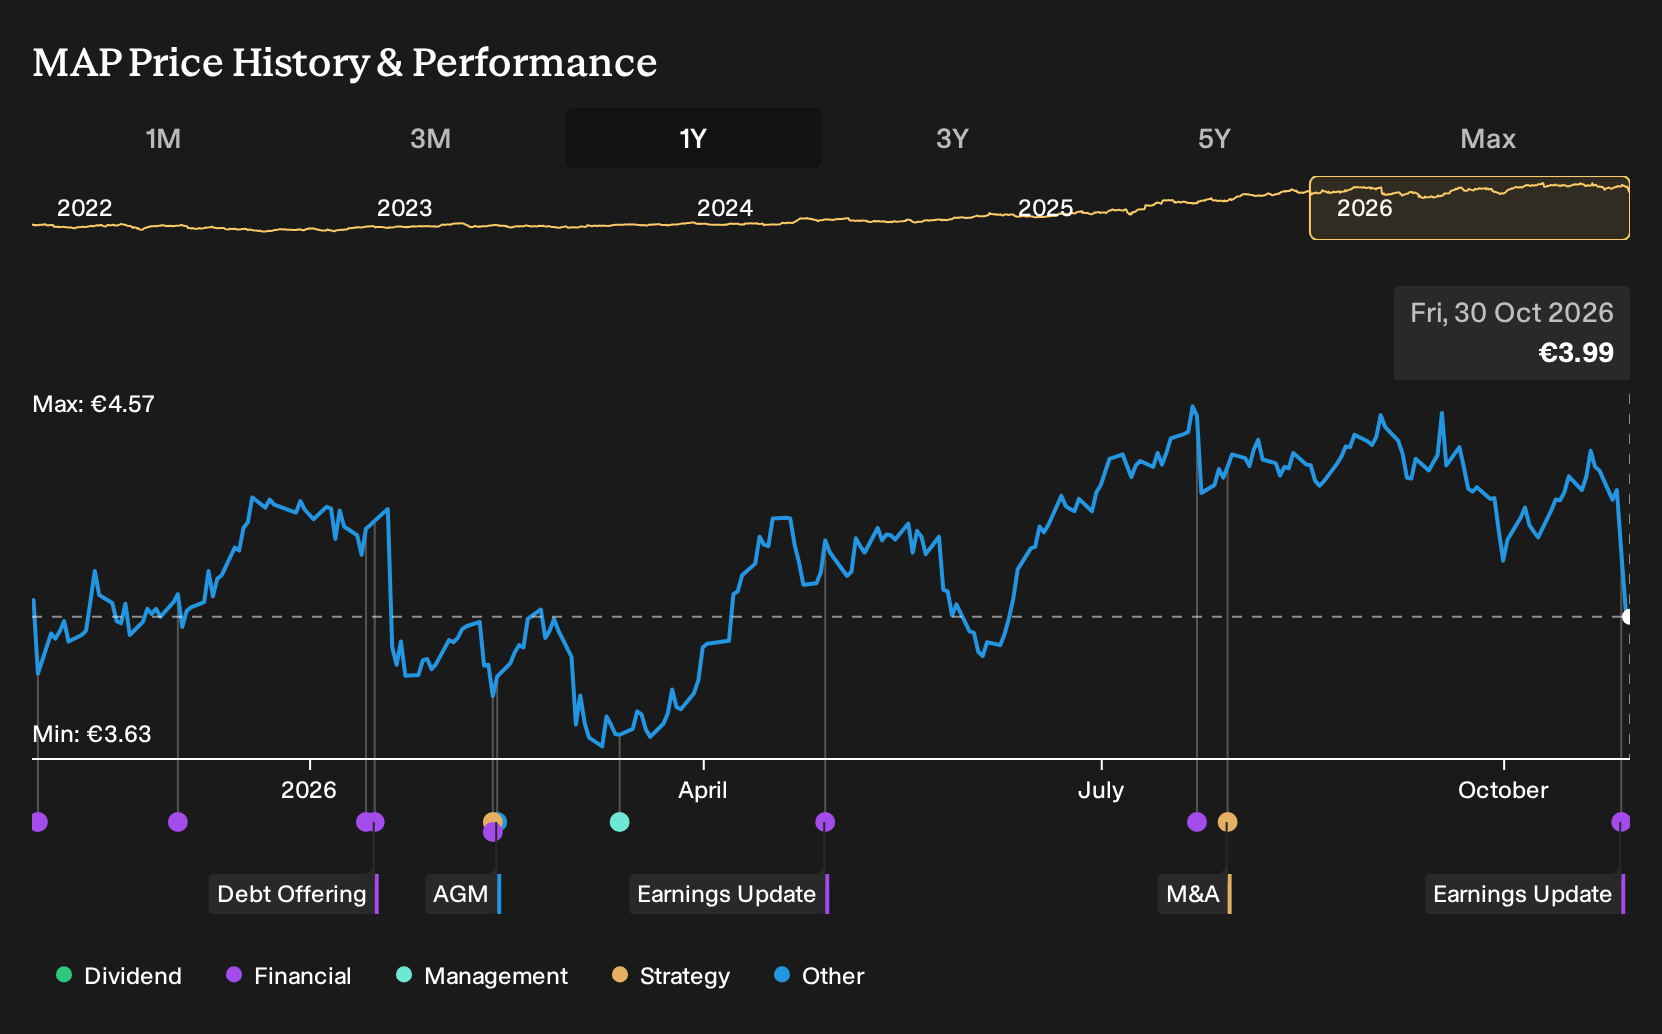Click the purple marker above October Earnings Update
Image resolution: width=1662 pixels, height=1034 pixels.
pyautogui.click(x=1621, y=822)
